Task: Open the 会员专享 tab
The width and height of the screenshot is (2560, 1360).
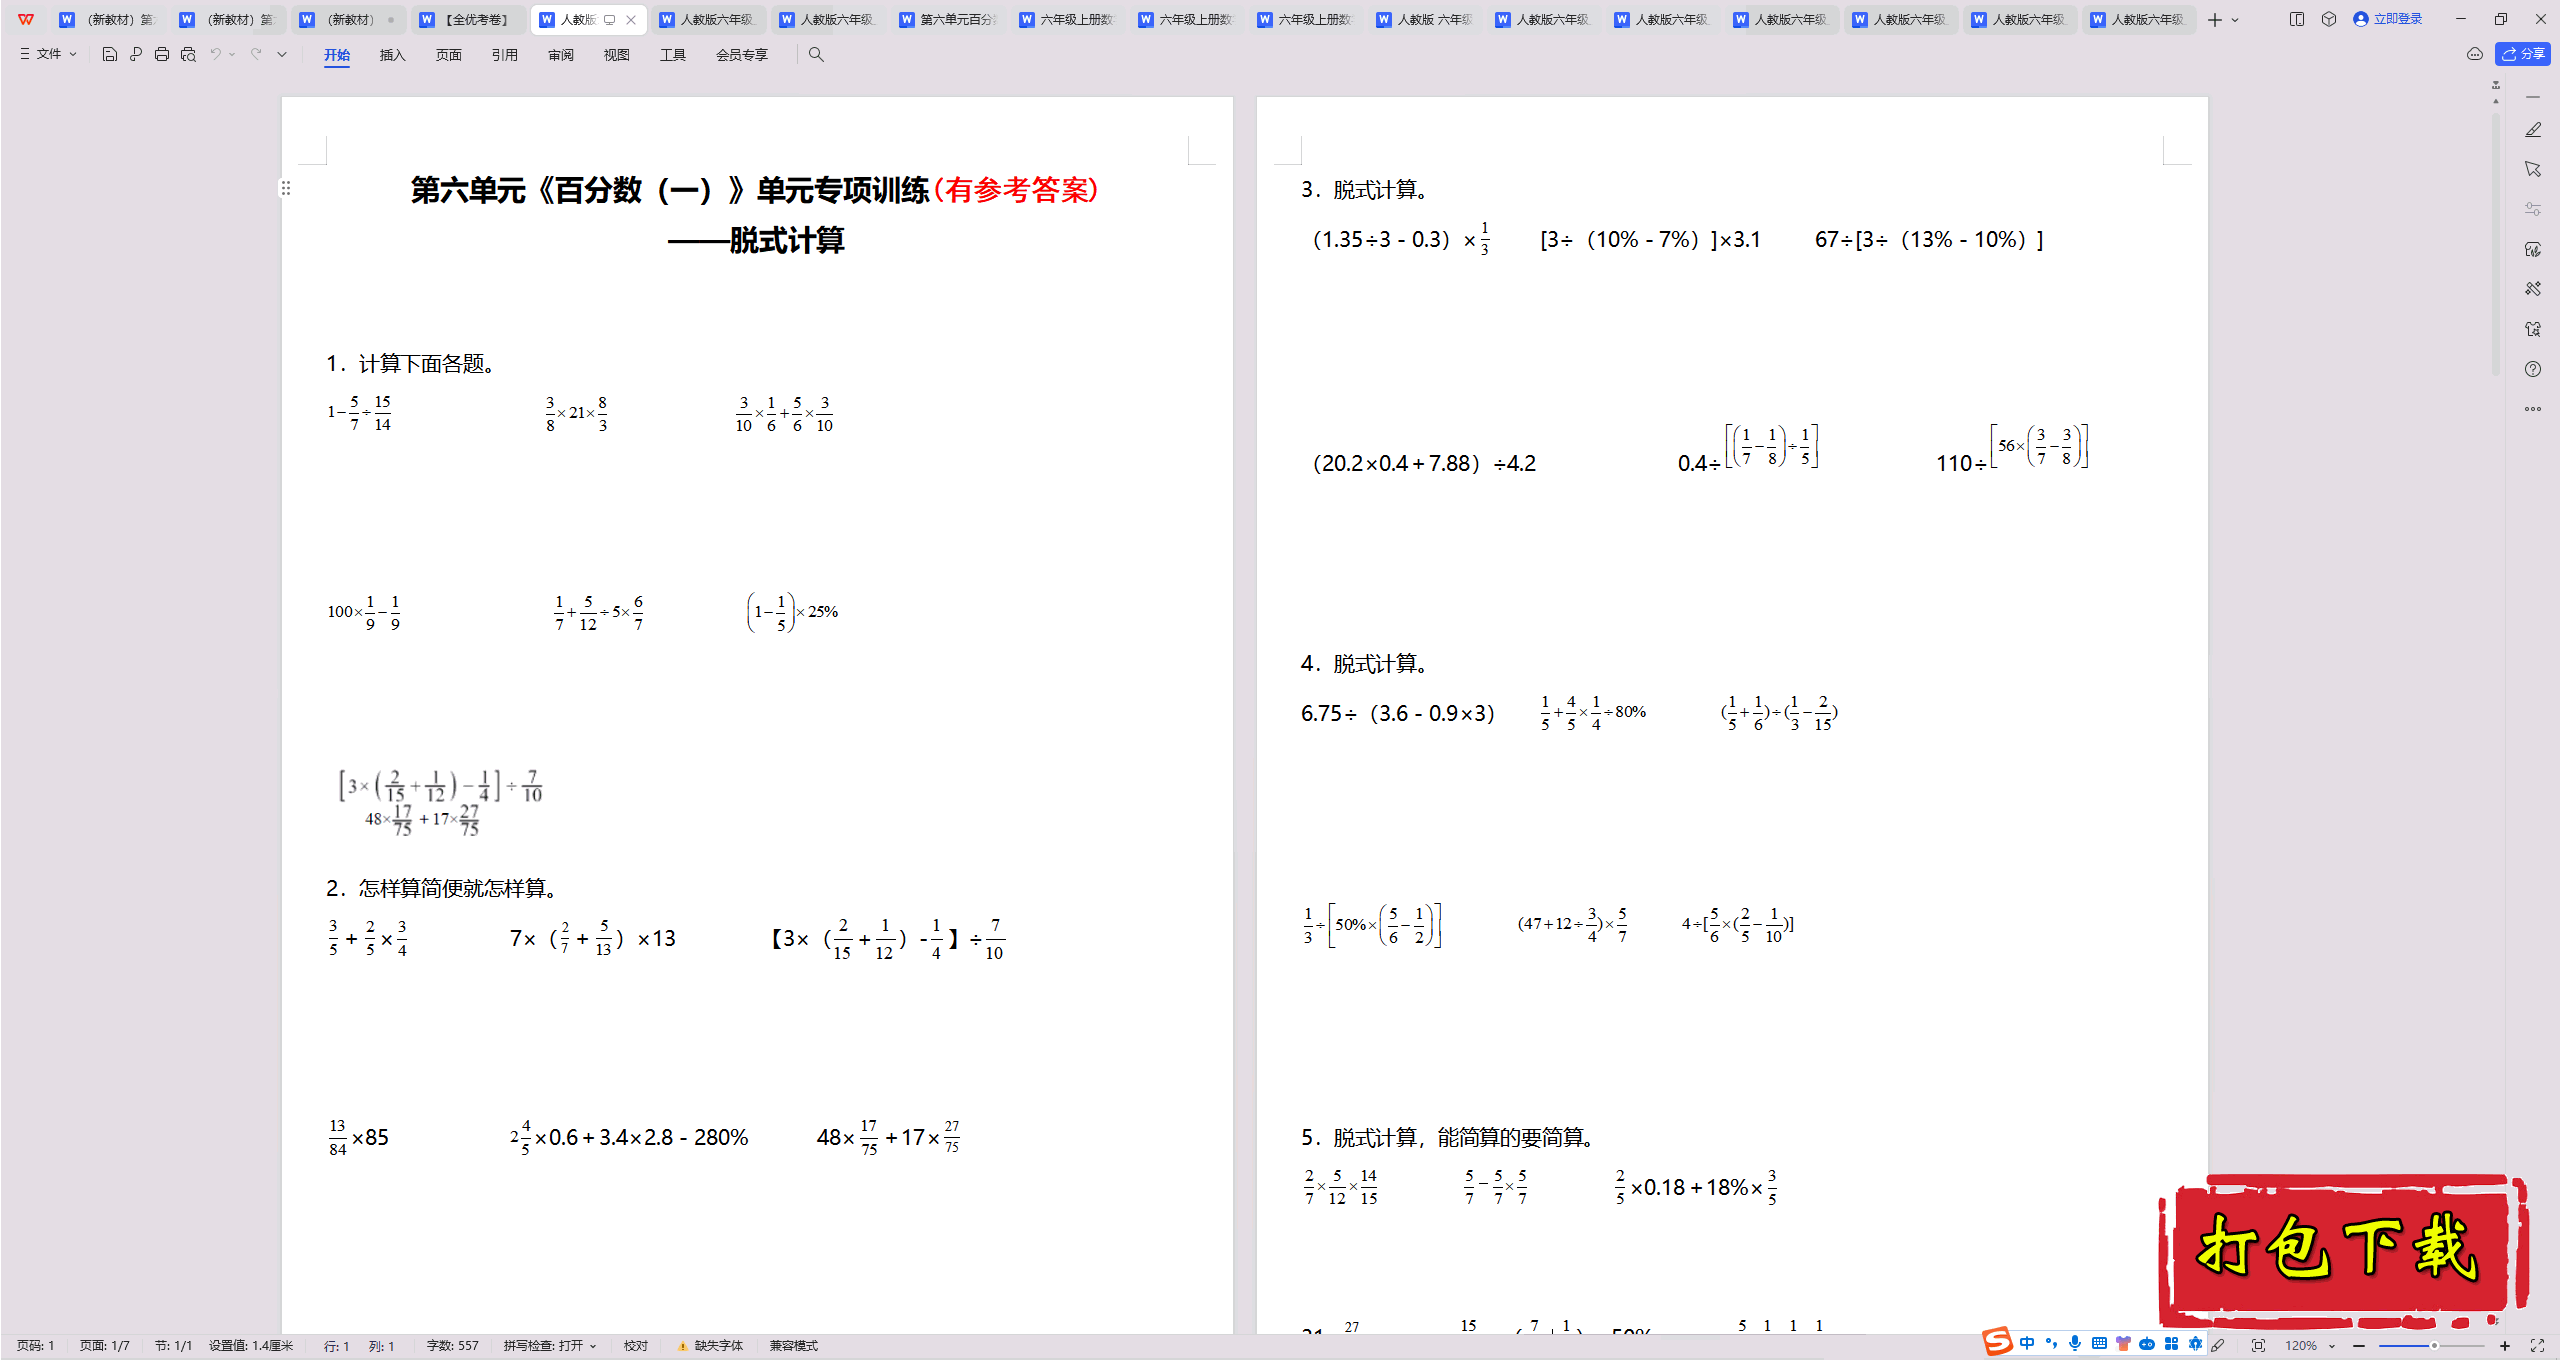Action: (742, 55)
